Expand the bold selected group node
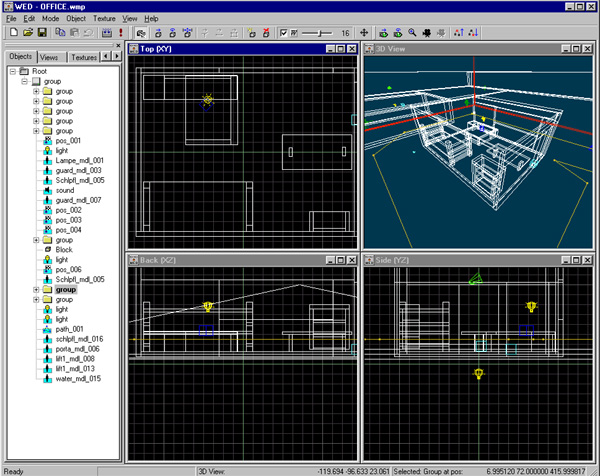Viewport: 600px width, 476px height. coord(36,289)
